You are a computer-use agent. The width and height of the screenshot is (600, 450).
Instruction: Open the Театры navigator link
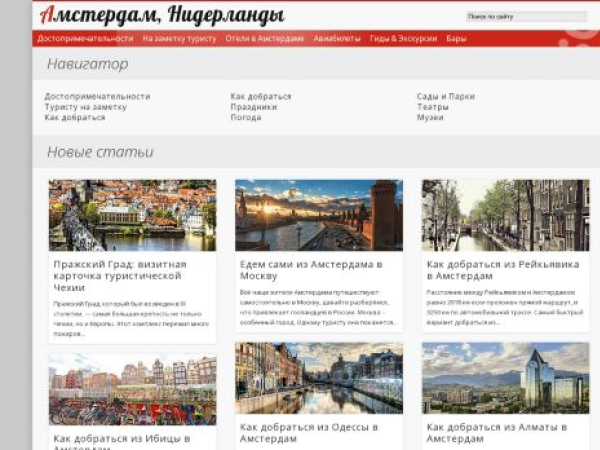(x=433, y=107)
